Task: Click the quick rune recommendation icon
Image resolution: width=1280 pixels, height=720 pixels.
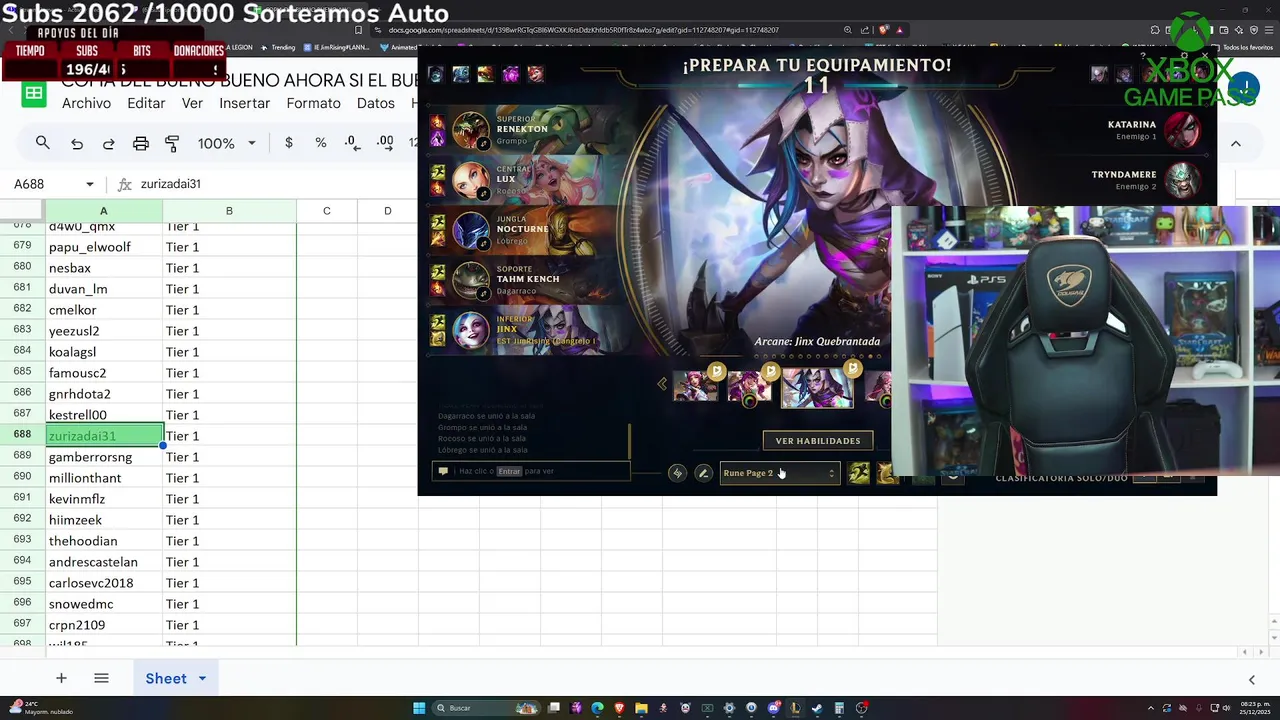Action: click(x=677, y=473)
